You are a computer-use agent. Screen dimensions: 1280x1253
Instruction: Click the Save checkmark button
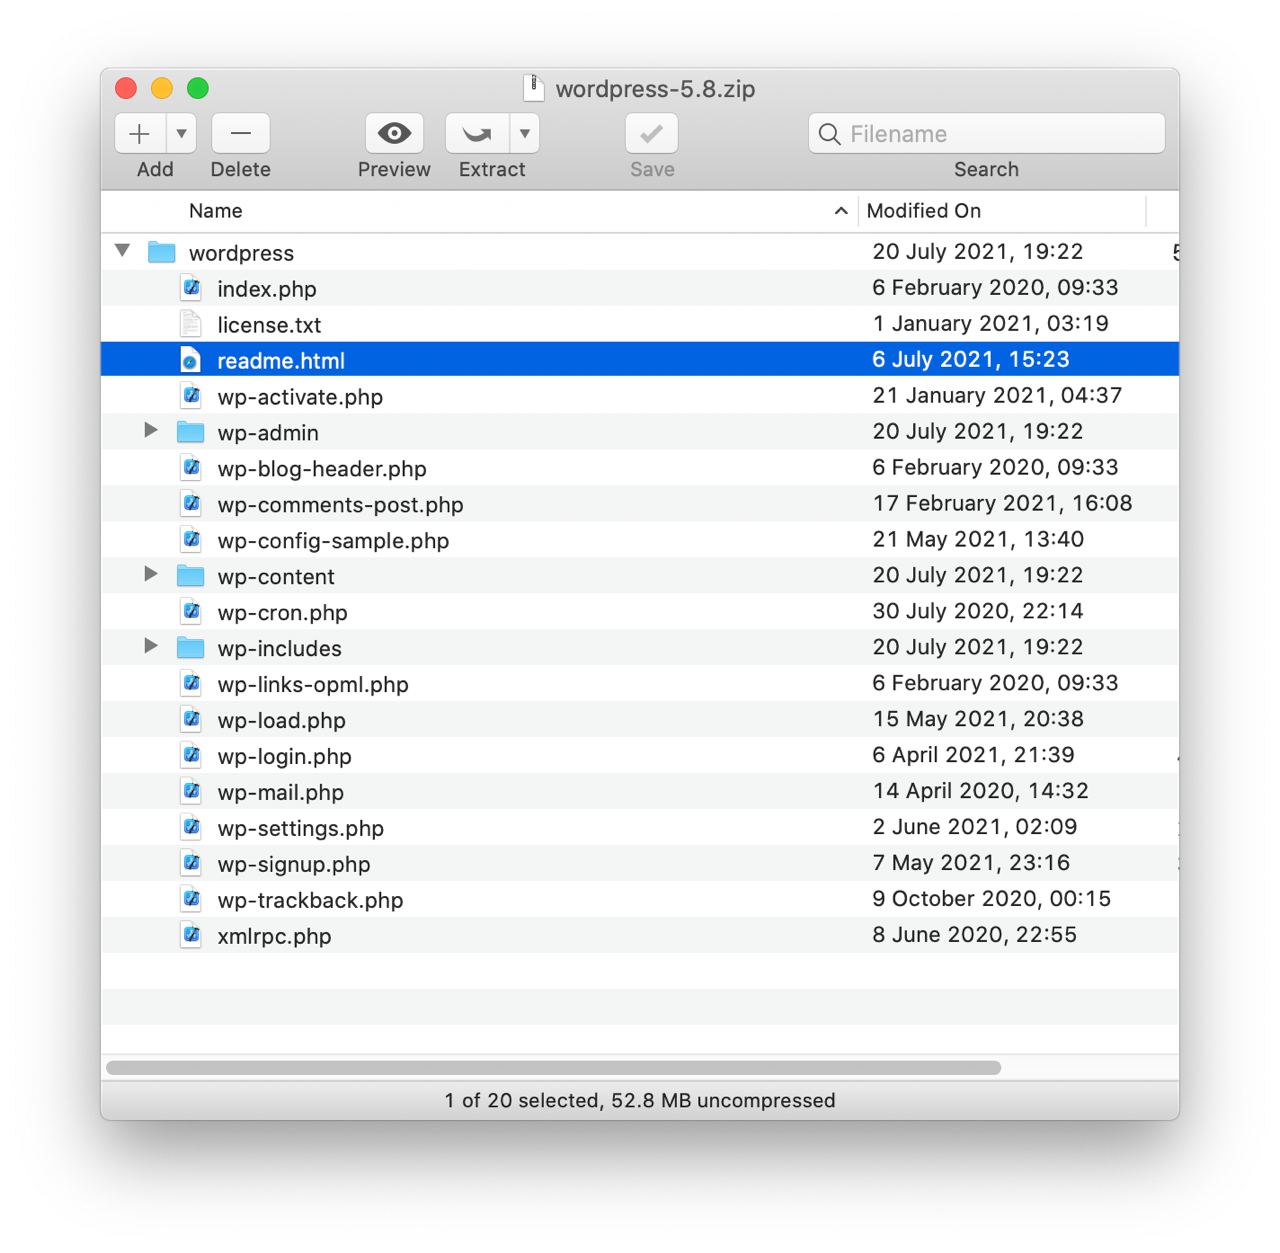652,133
